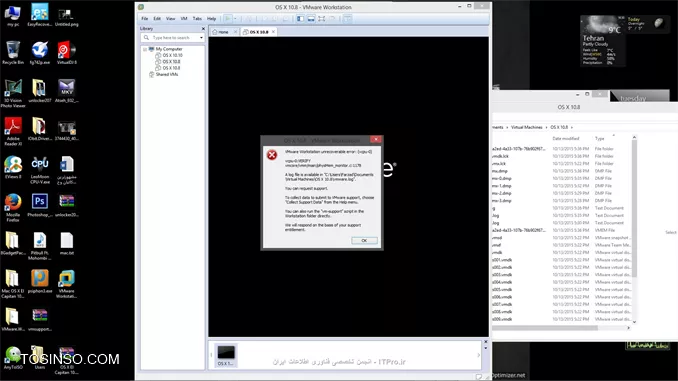Click OK in the VMware error dialog
This screenshot has height=381, width=678.
tap(364, 240)
